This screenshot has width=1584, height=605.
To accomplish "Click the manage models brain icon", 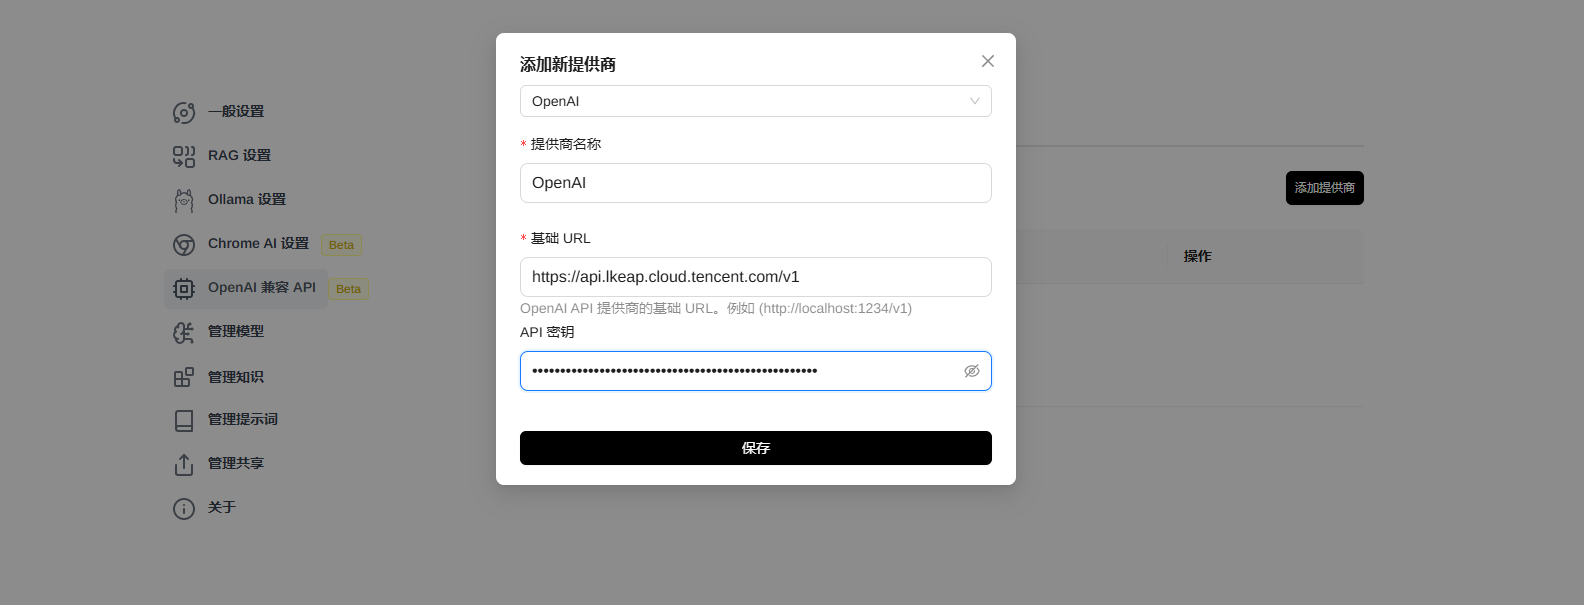I will click(184, 332).
